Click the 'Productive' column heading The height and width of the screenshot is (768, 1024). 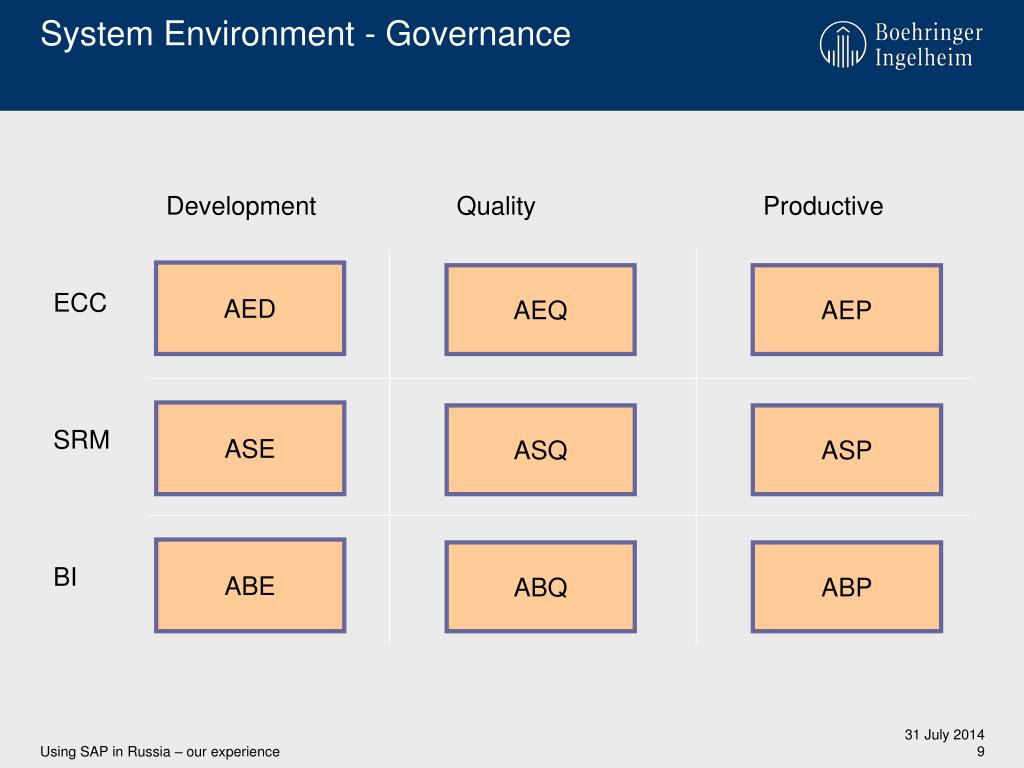(x=823, y=206)
